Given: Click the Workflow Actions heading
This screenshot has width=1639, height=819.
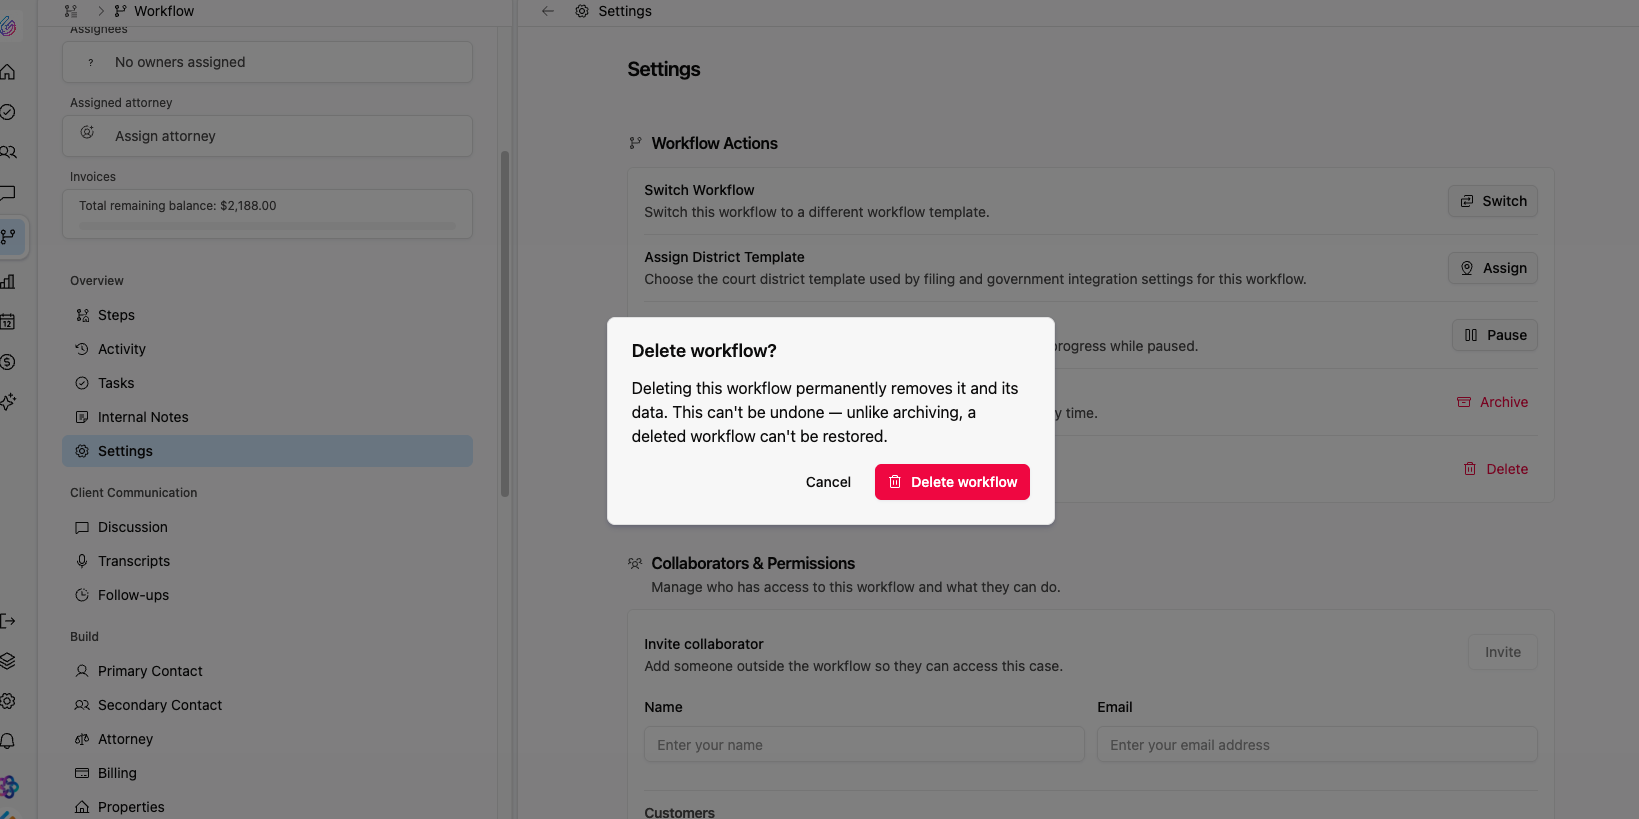Looking at the screenshot, I should [x=714, y=144].
